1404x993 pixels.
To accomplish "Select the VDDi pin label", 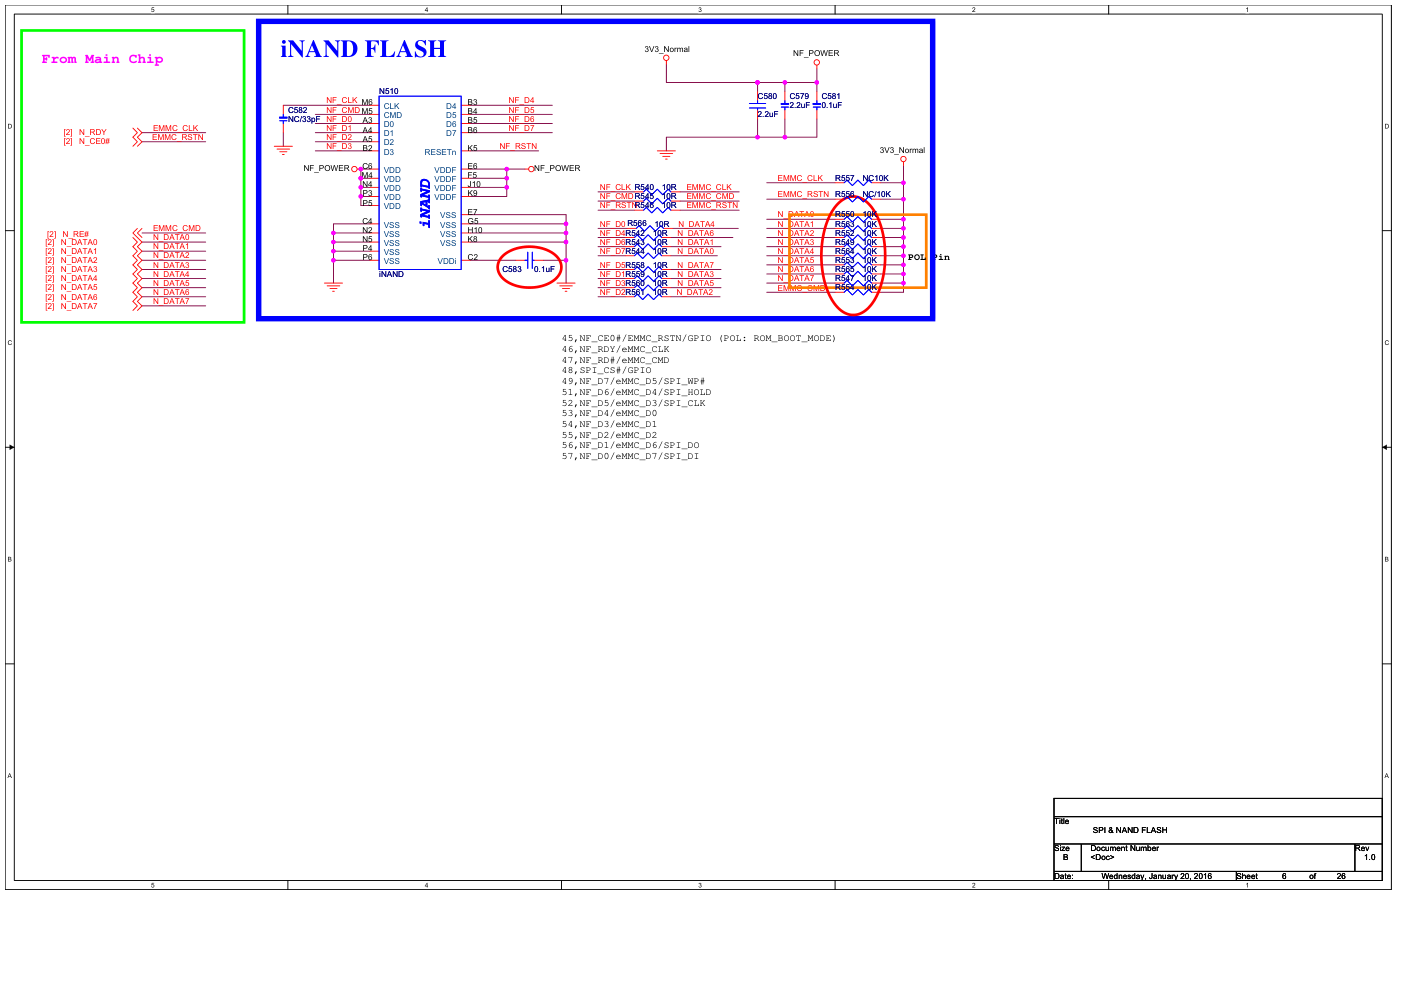I will [446, 261].
